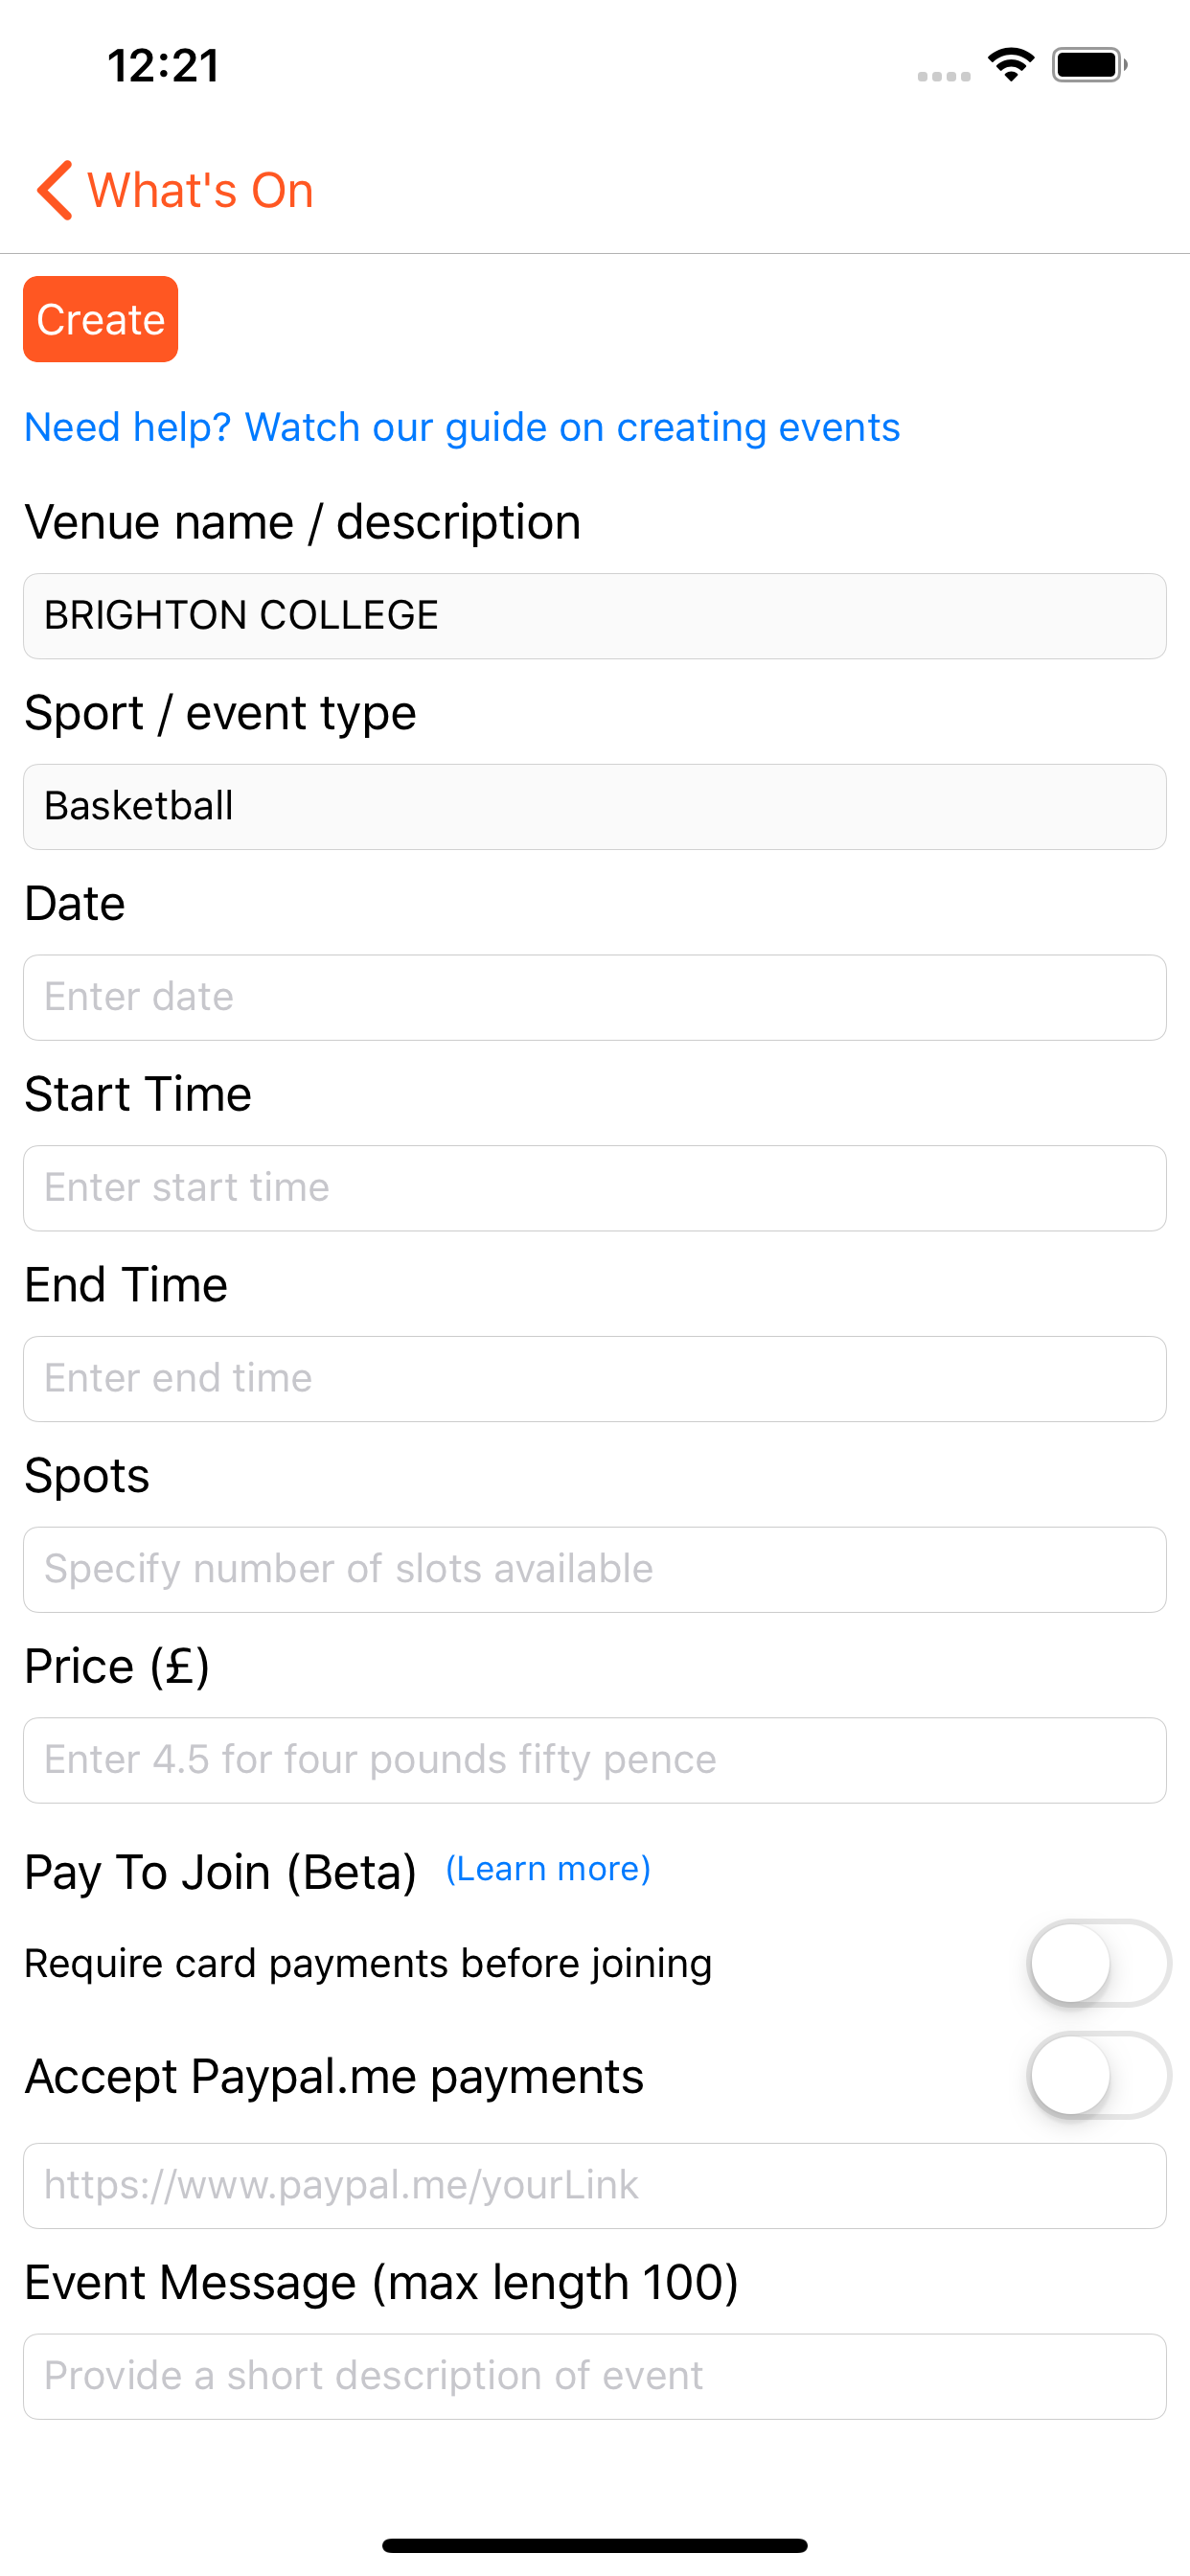Toggle Accept Paypal.me payments switch
Screen dimensions: 1190x2576
pos(1099,2076)
